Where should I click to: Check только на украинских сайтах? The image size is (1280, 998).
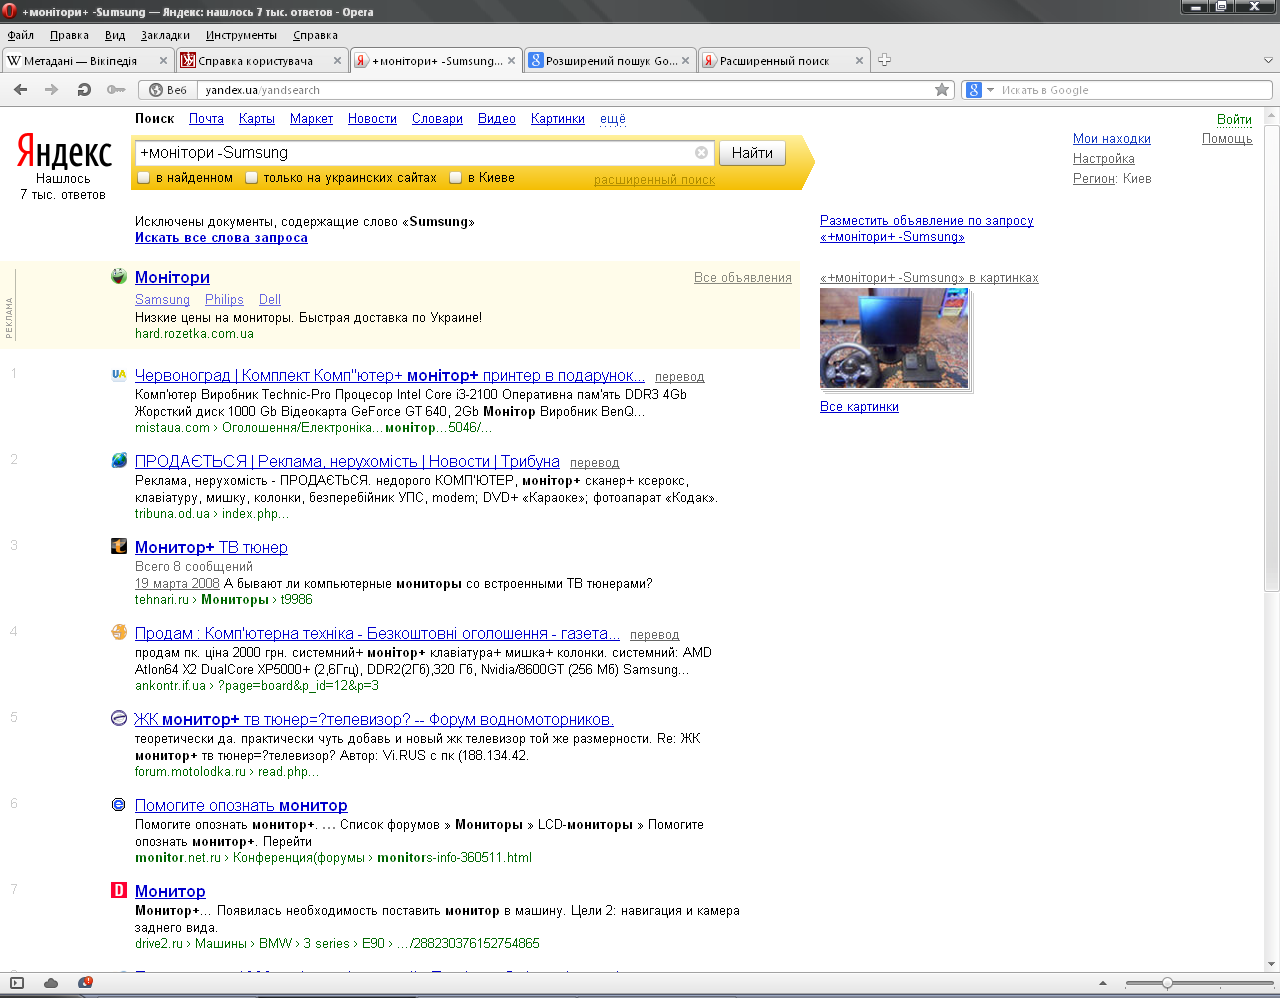point(252,178)
